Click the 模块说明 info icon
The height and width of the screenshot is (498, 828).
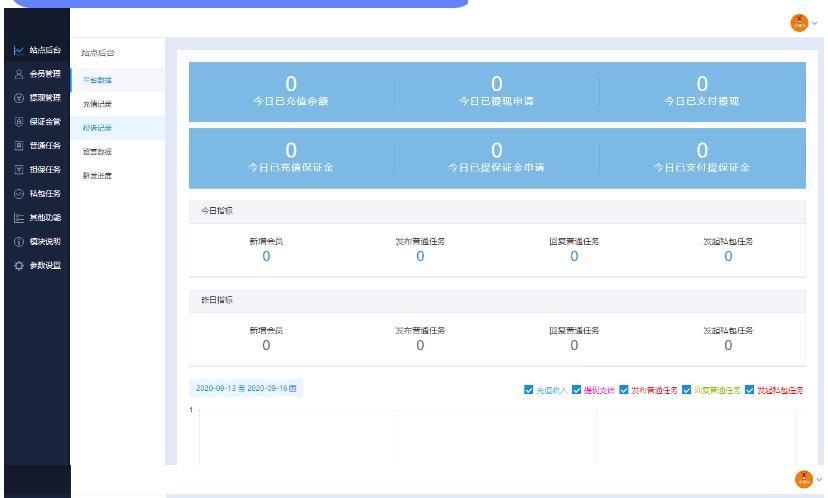click(18, 242)
